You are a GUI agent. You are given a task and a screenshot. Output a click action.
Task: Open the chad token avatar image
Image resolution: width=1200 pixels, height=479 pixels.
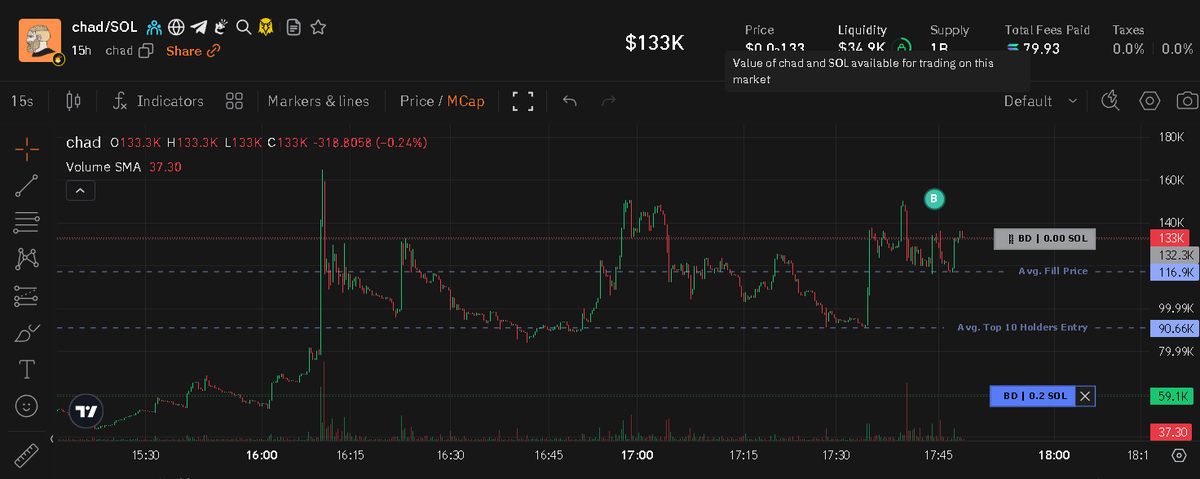click(x=40, y=39)
